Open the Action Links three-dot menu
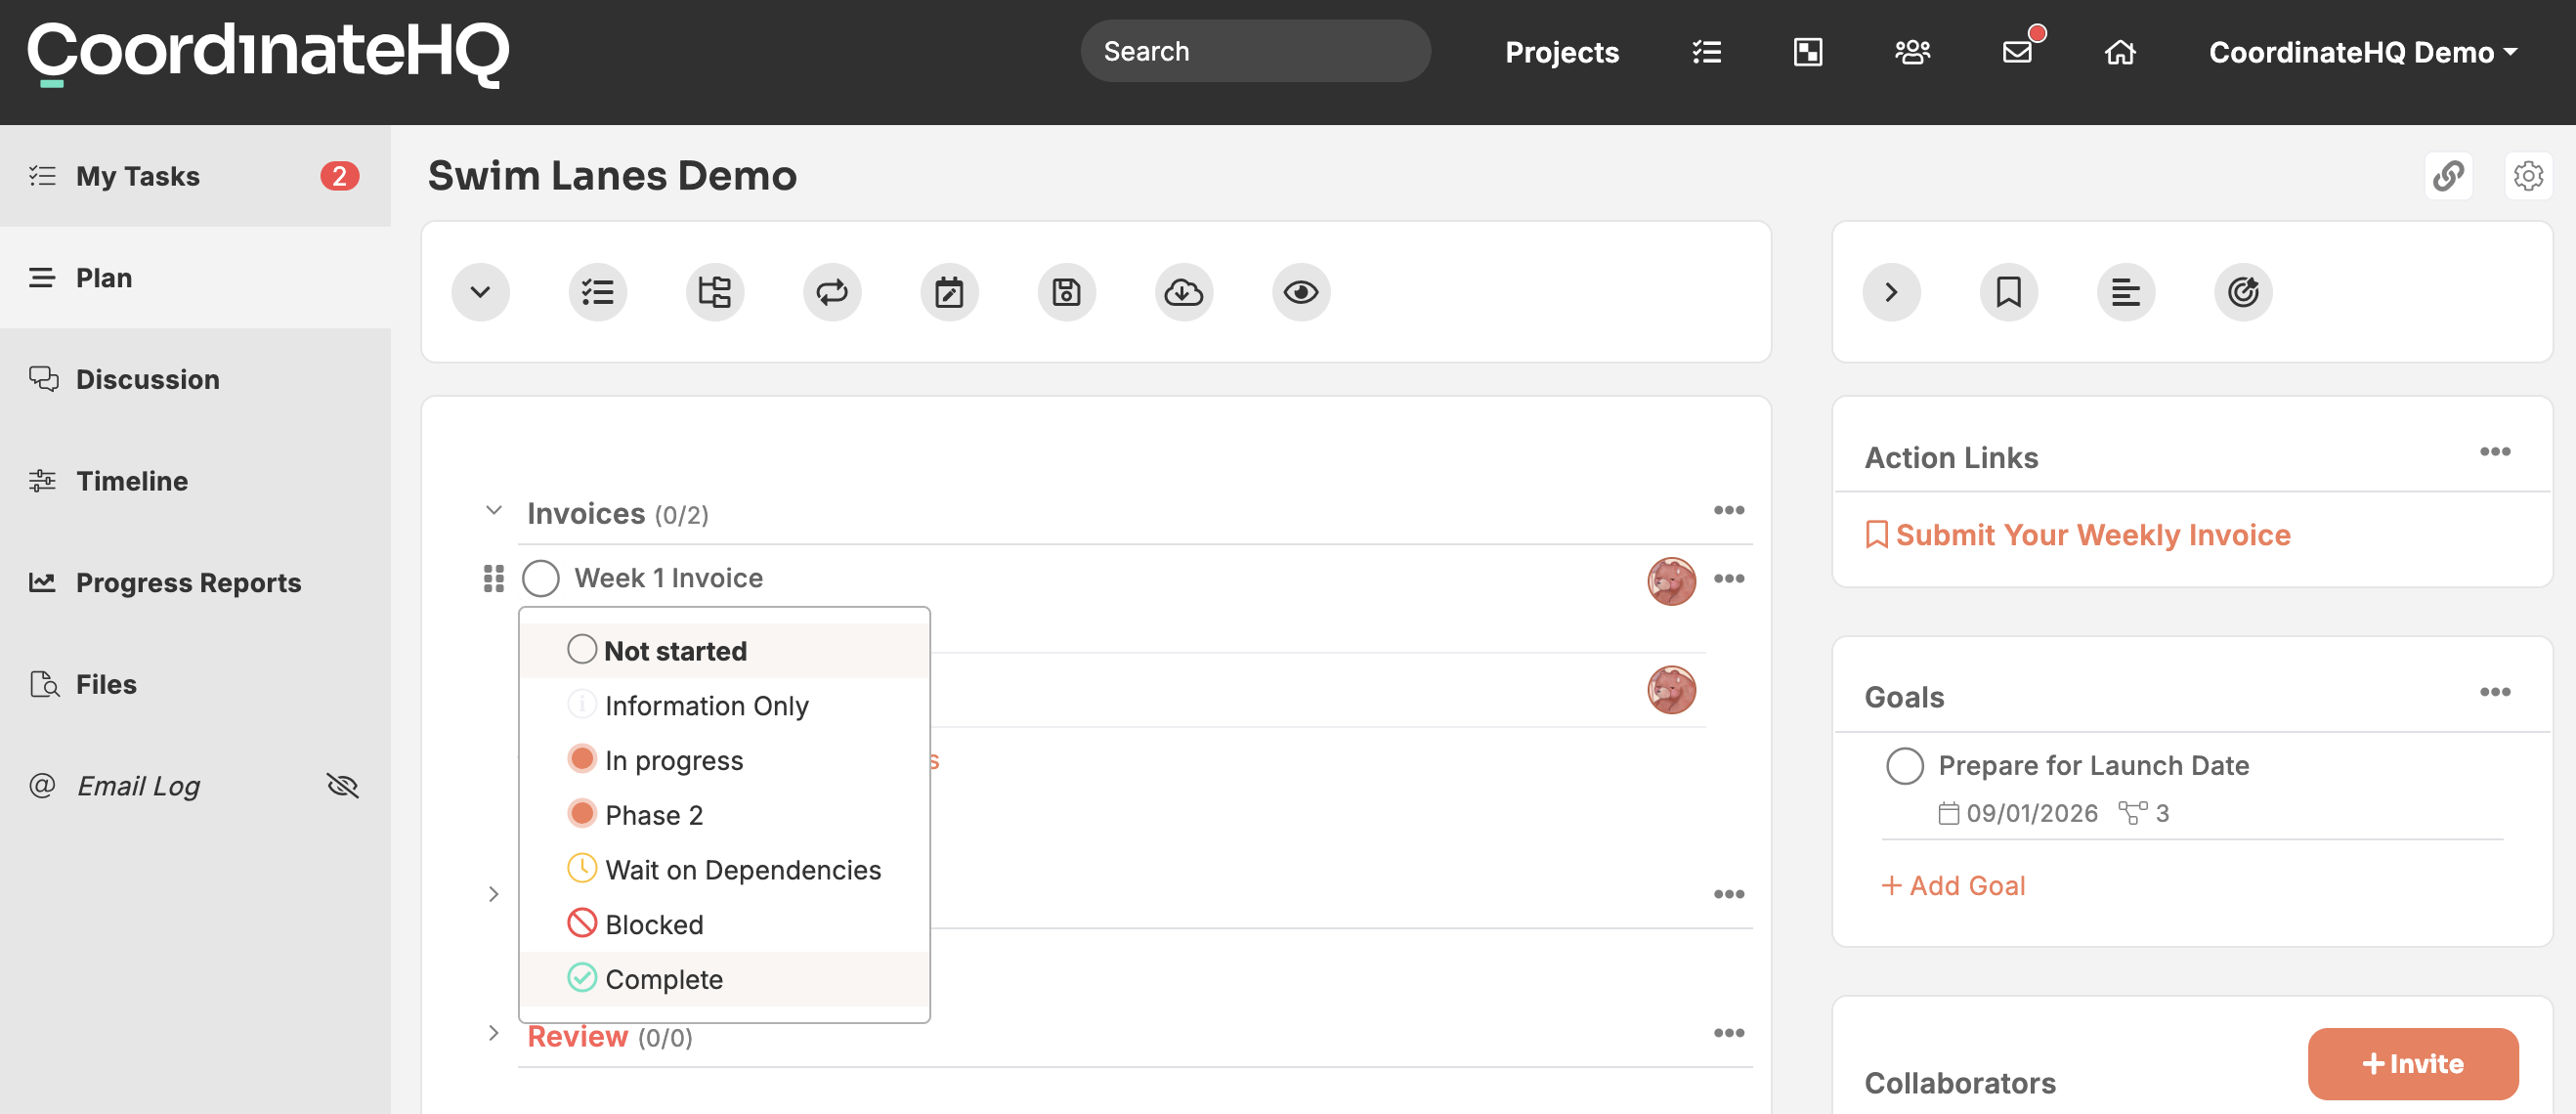 tap(2495, 452)
